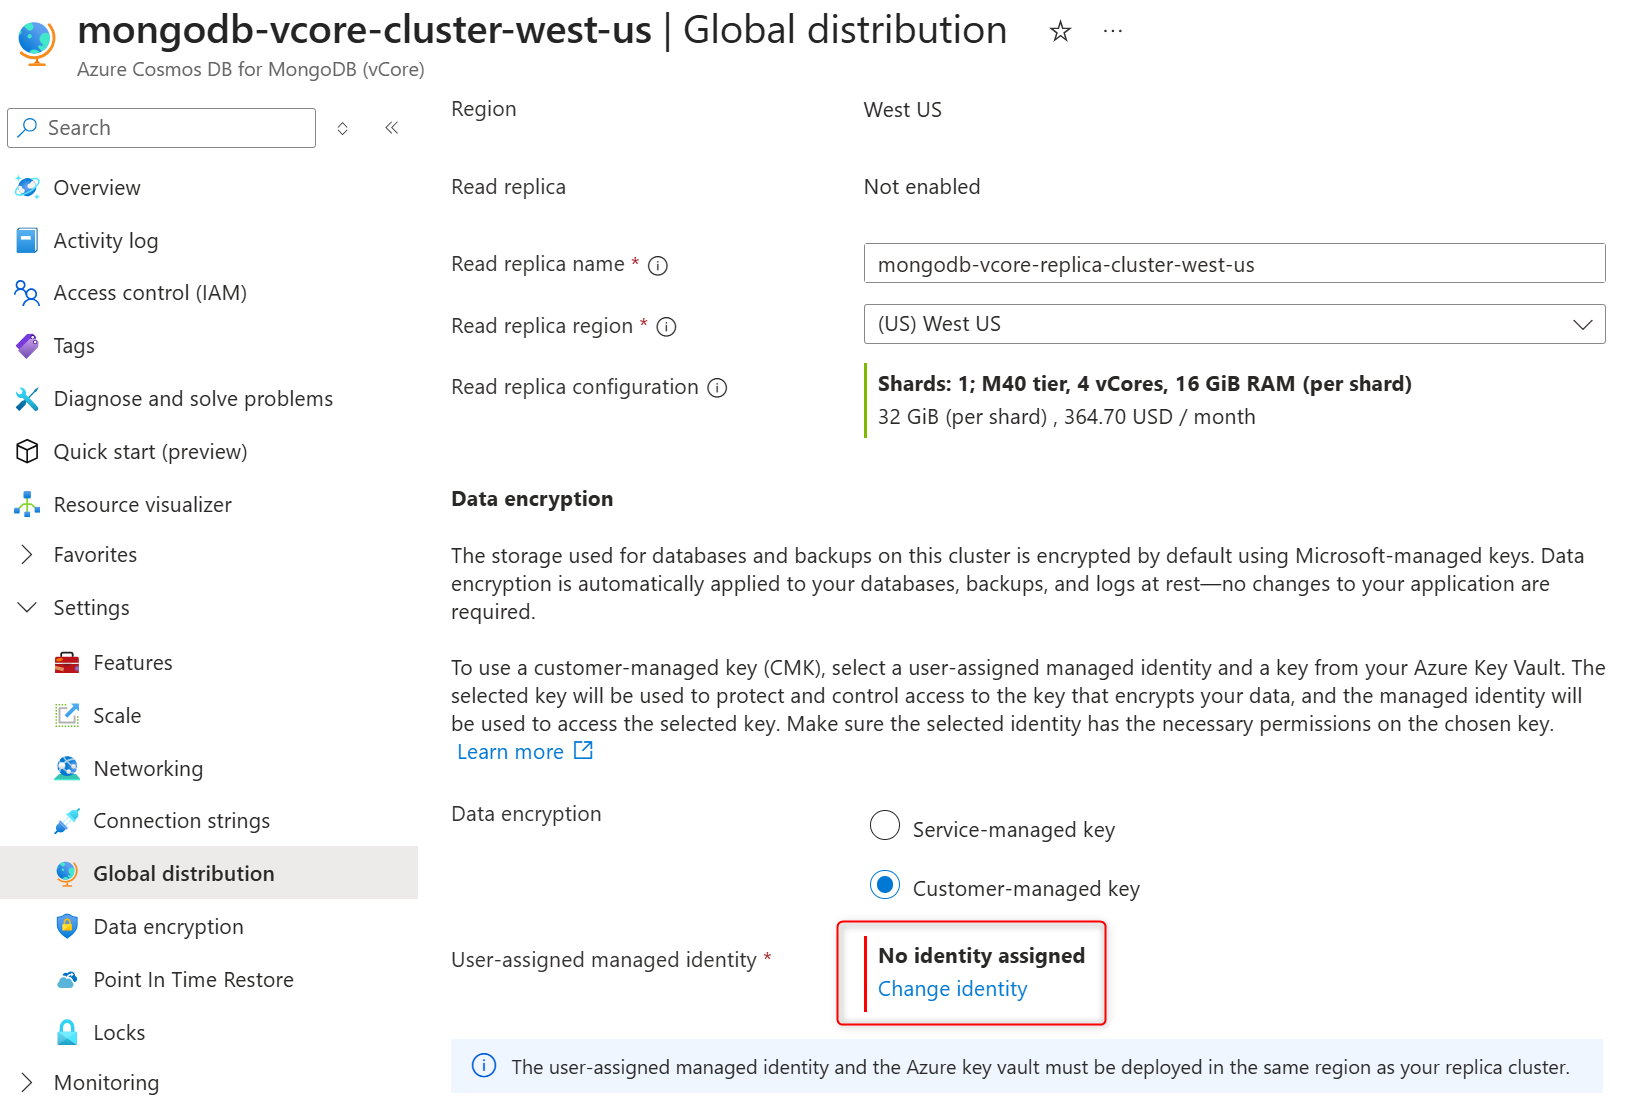The image size is (1633, 1113).
Task: Open Resource visualizer from the sidebar
Action: coord(142,505)
